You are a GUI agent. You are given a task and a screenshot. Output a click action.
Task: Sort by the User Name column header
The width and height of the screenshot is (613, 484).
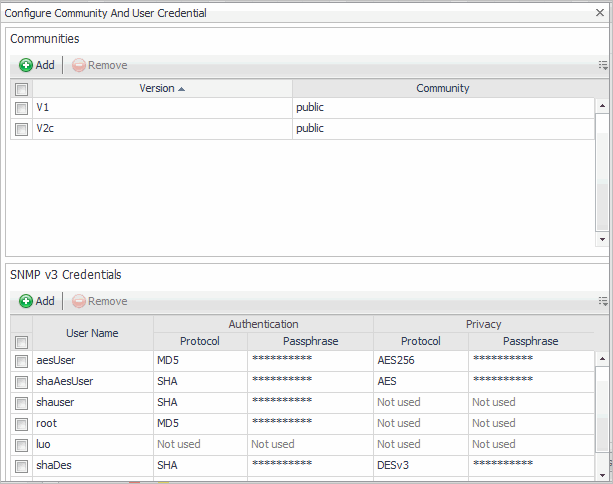coord(92,332)
